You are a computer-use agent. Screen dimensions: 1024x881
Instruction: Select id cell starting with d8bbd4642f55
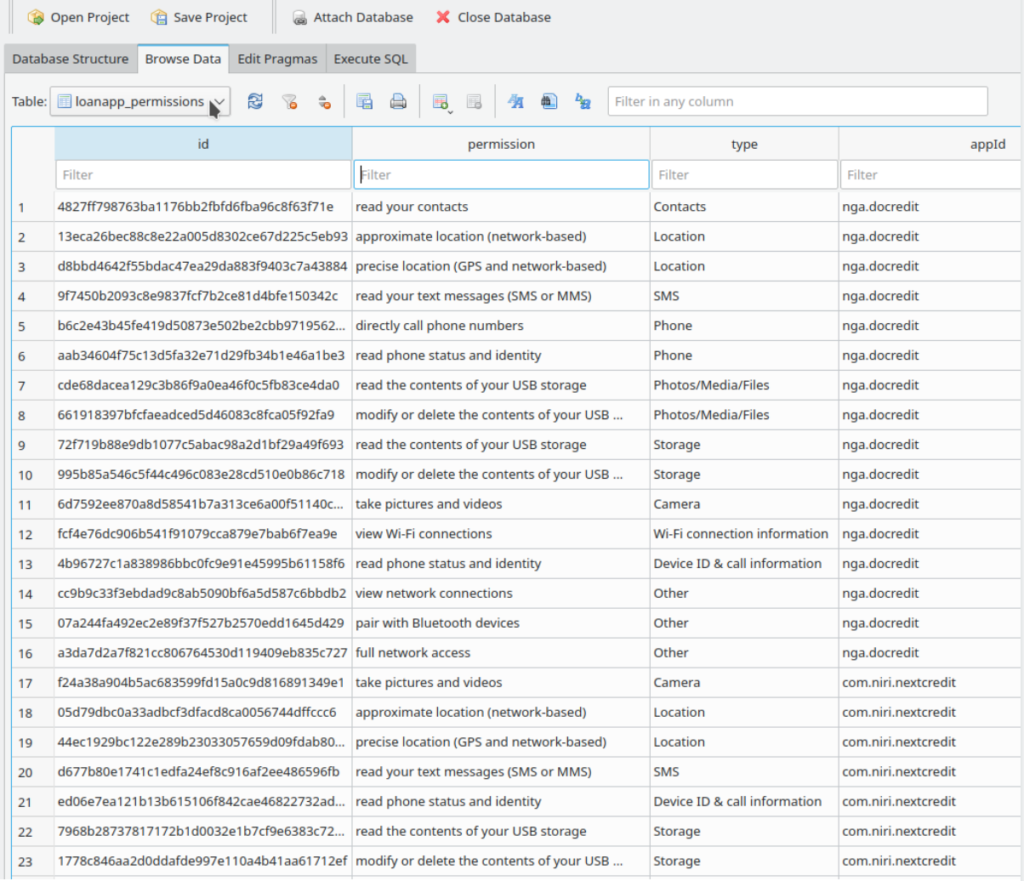(203, 266)
